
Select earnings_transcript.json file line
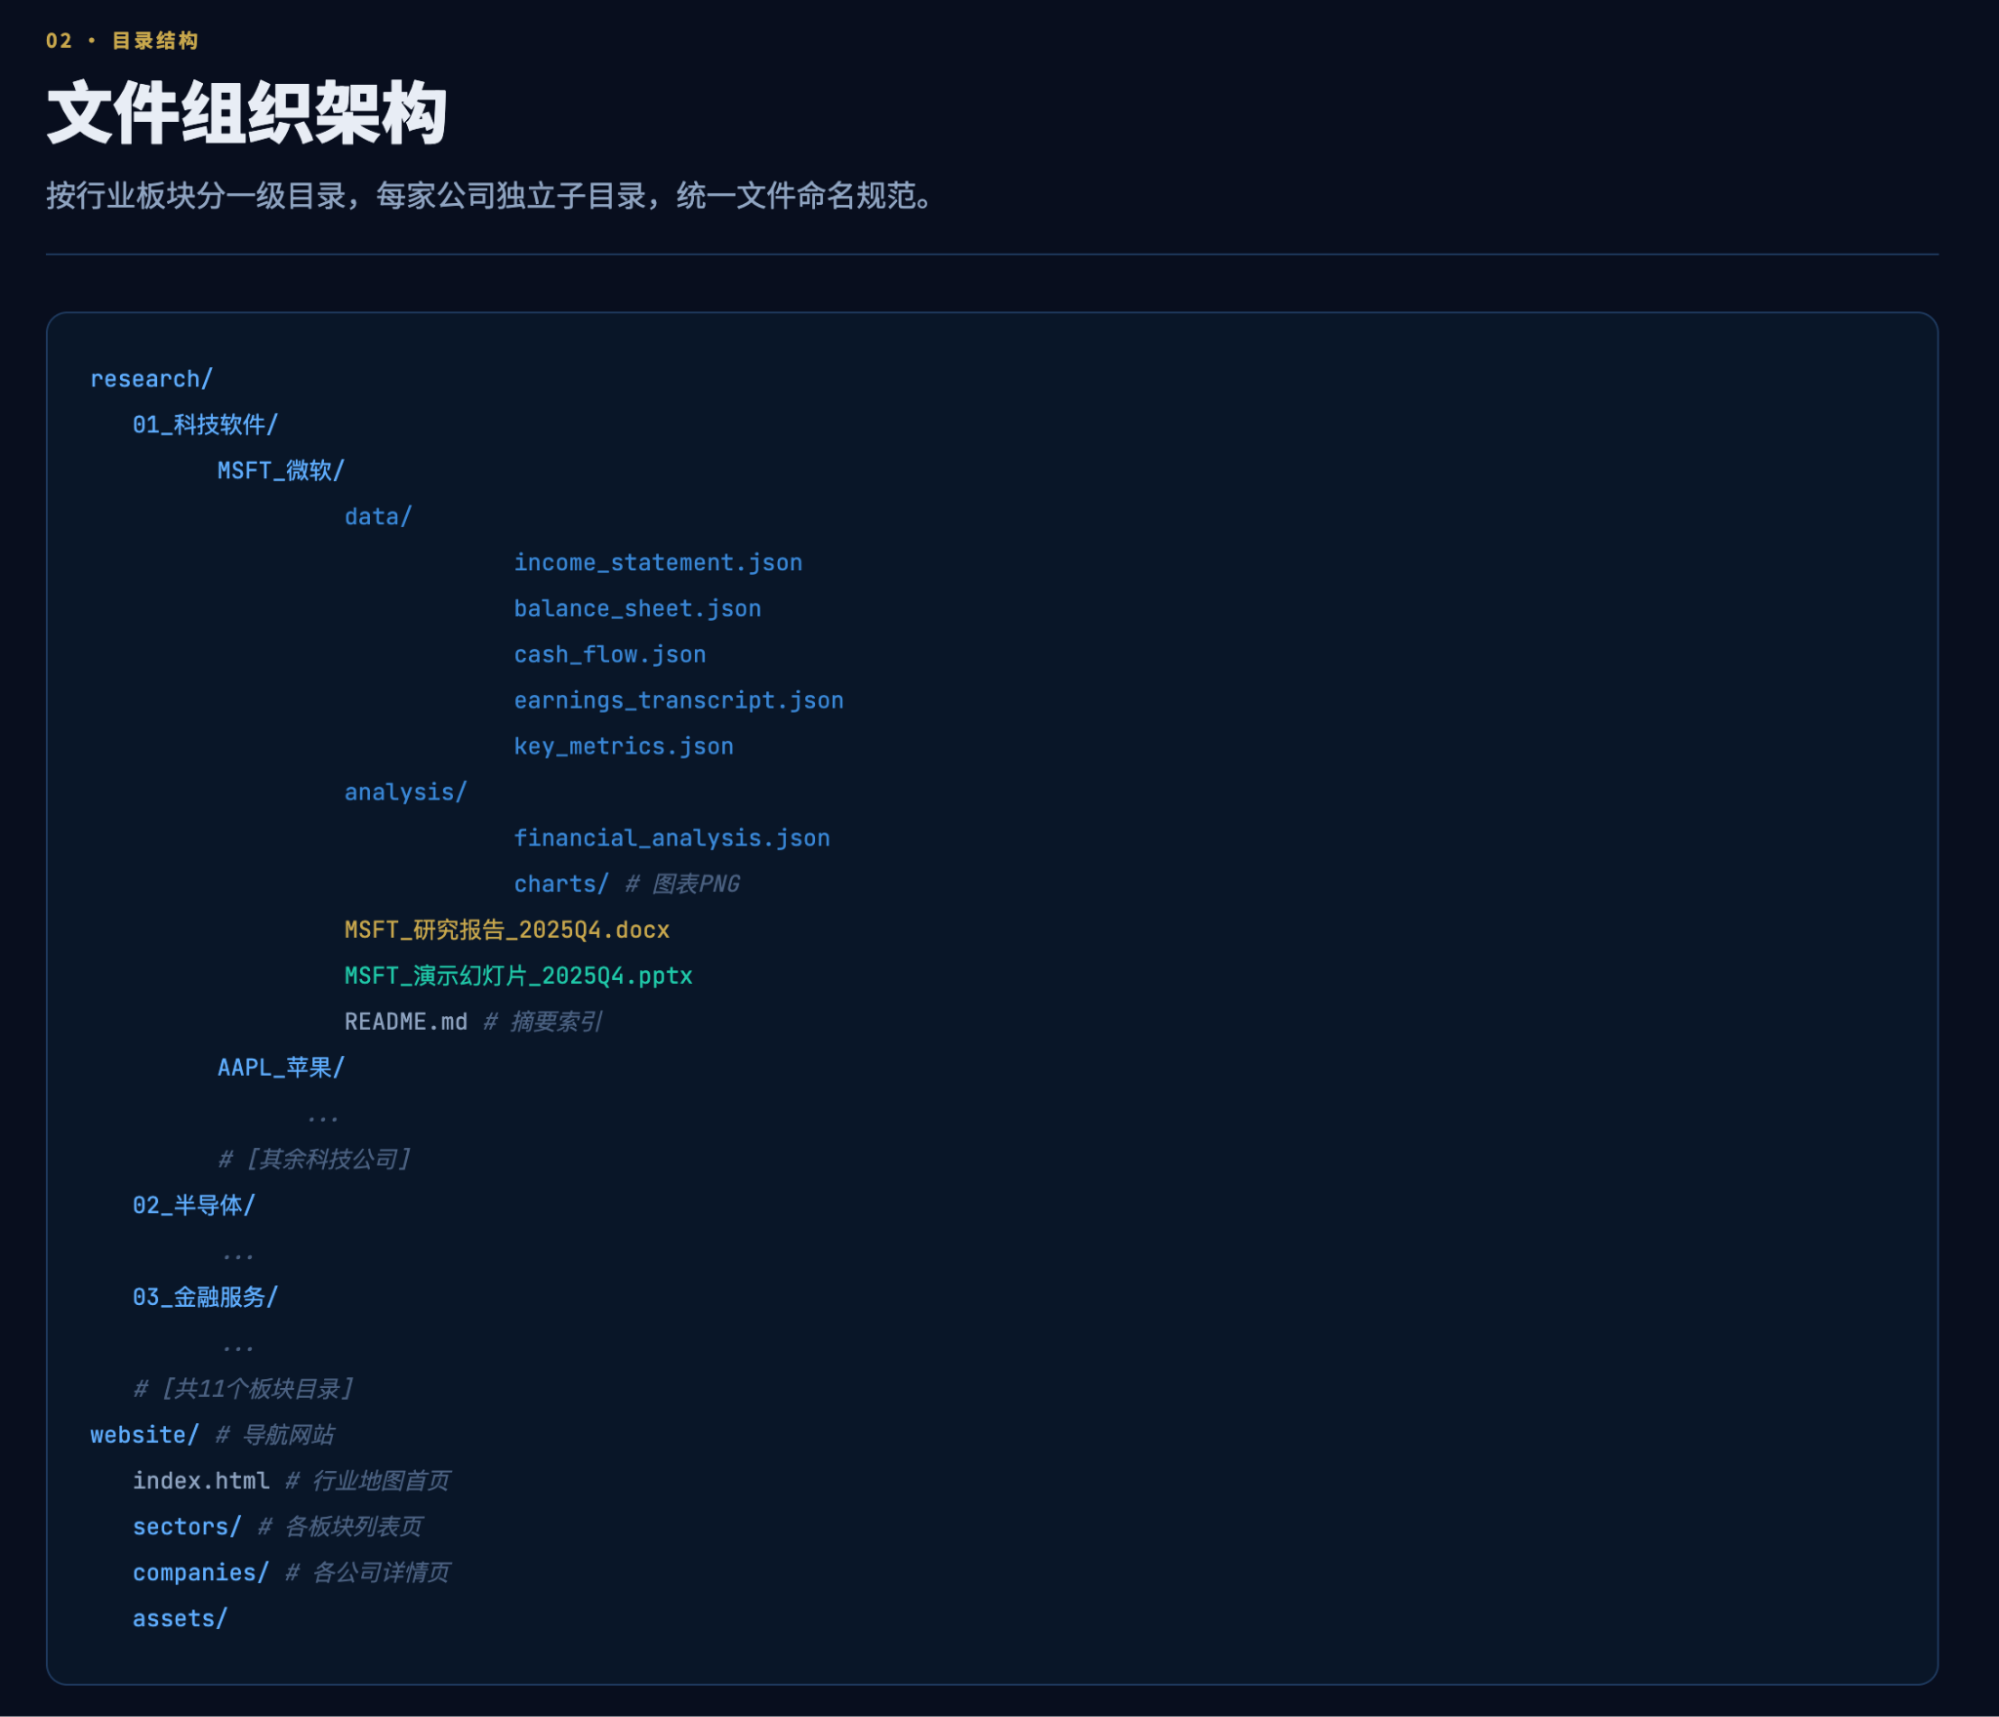[678, 700]
